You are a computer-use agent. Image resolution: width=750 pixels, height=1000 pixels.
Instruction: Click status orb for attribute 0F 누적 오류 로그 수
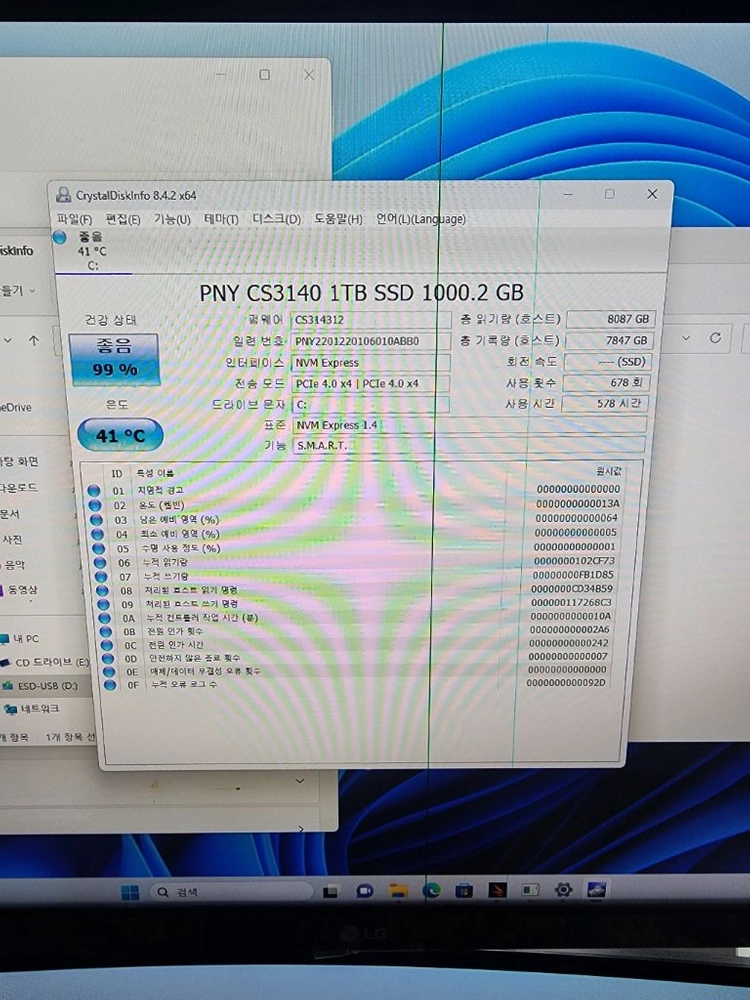pyautogui.click(x=110, y=685)
